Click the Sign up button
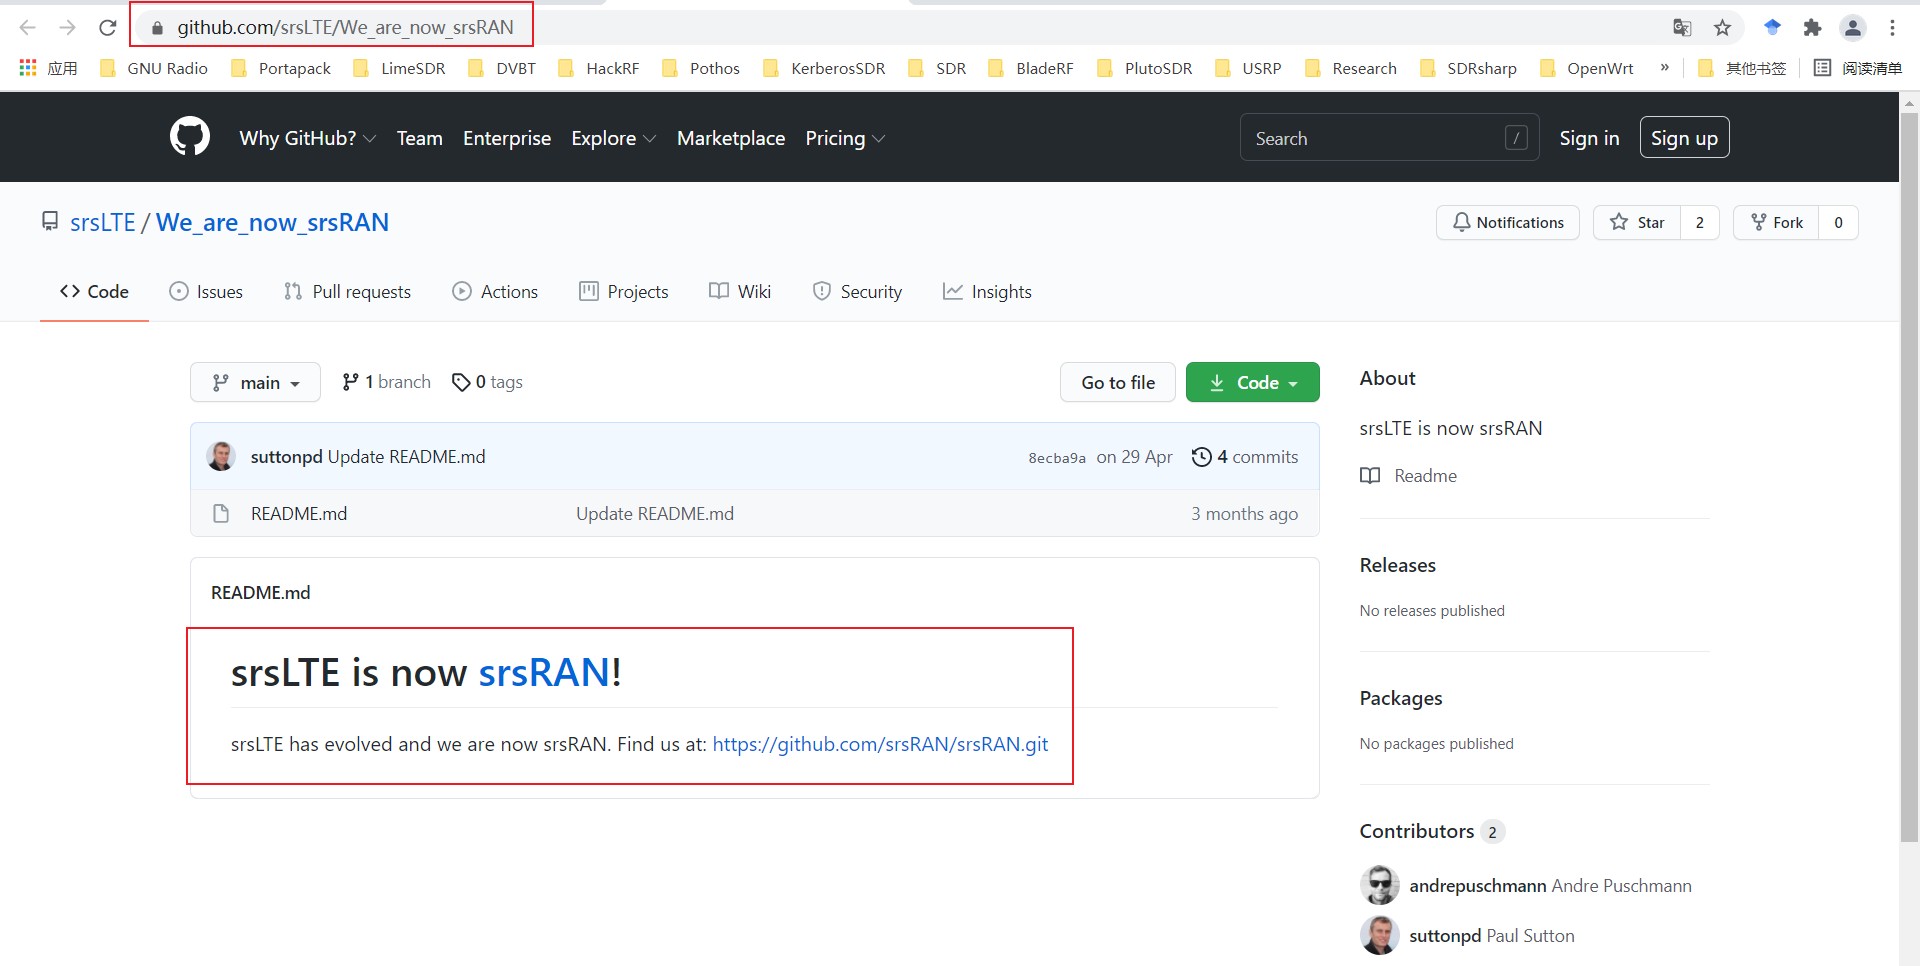 (x=1684, y=138)
